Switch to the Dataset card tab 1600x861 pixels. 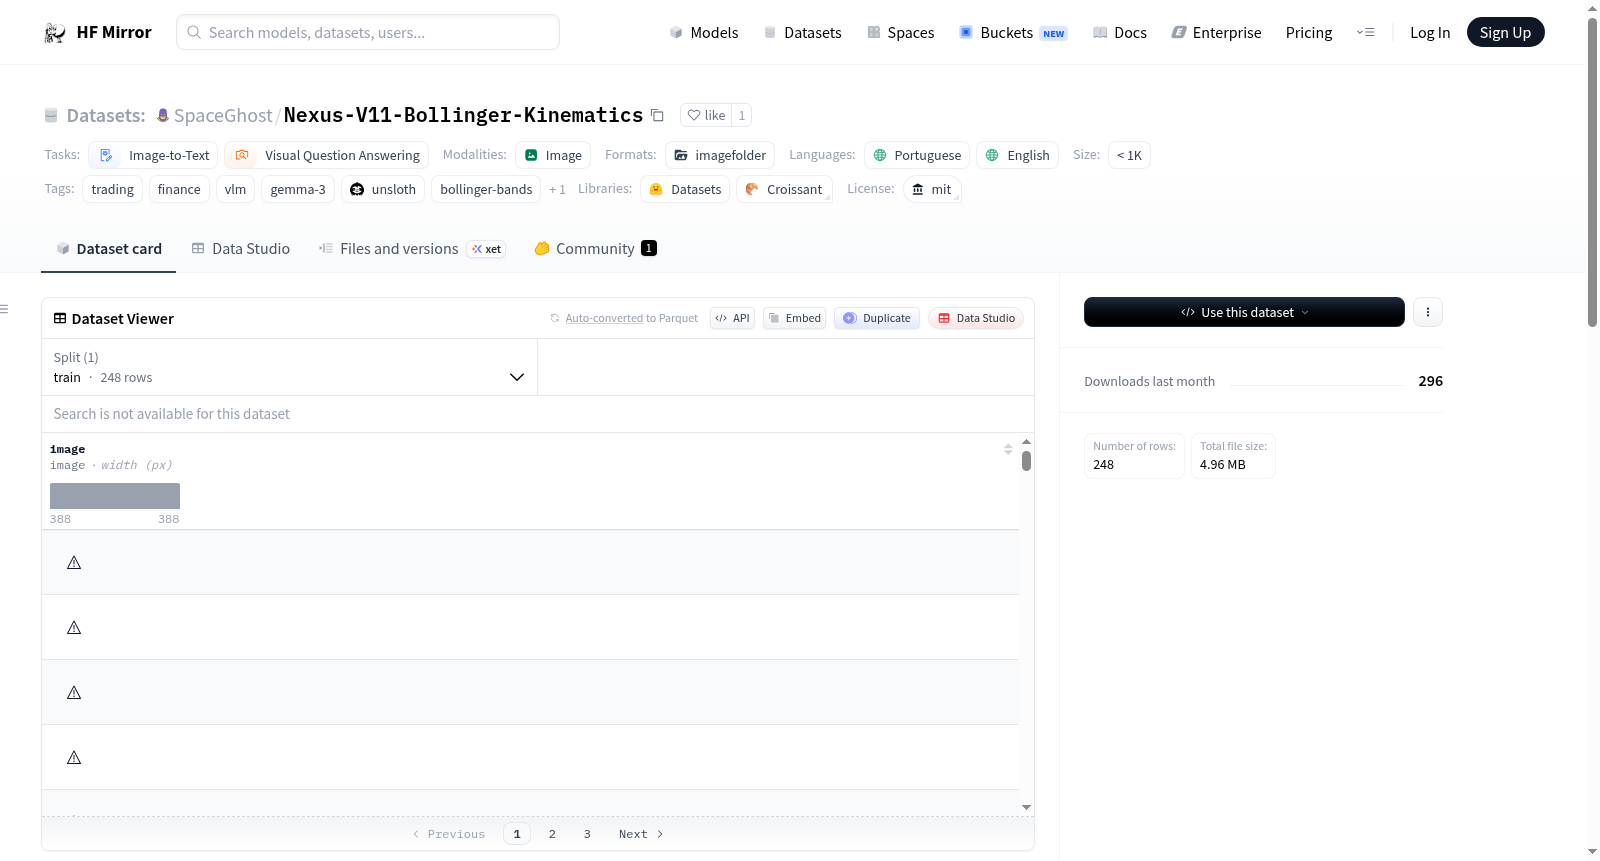point(109,249)
